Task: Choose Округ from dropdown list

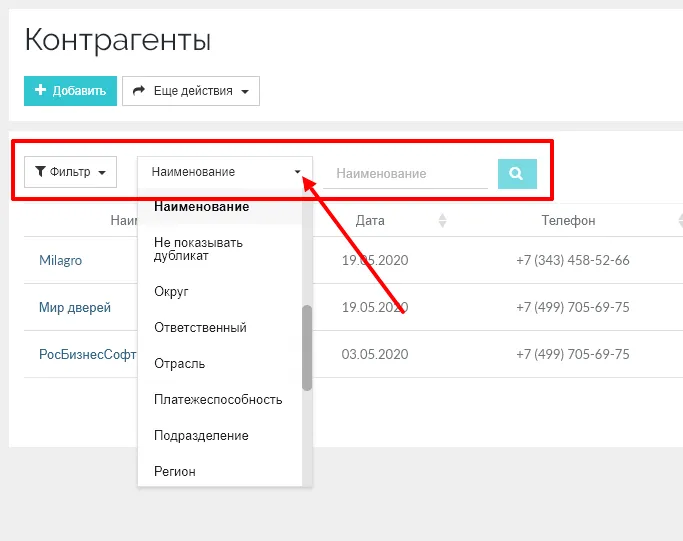Action: [171, 292]
